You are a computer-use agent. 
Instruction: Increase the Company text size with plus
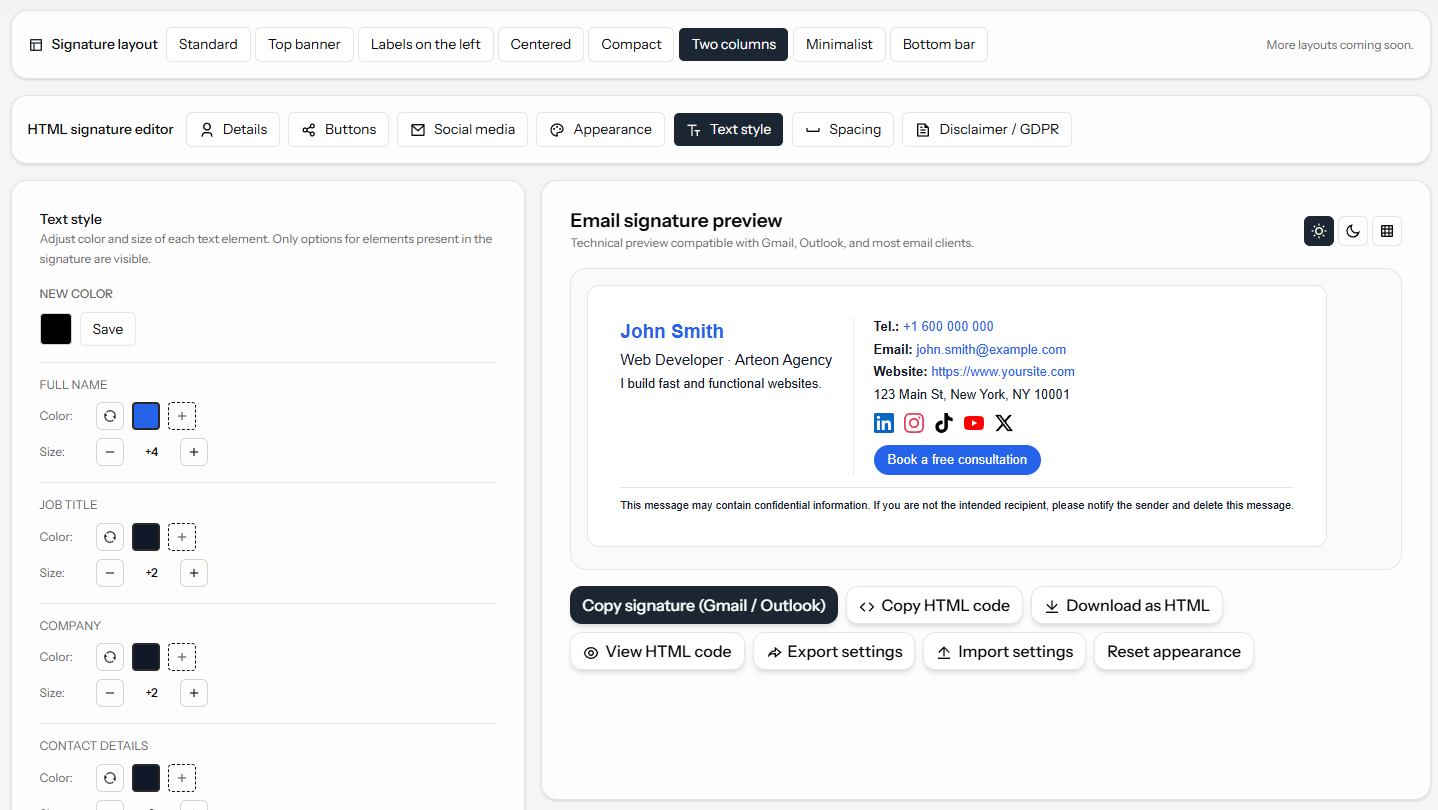[193, 692]
